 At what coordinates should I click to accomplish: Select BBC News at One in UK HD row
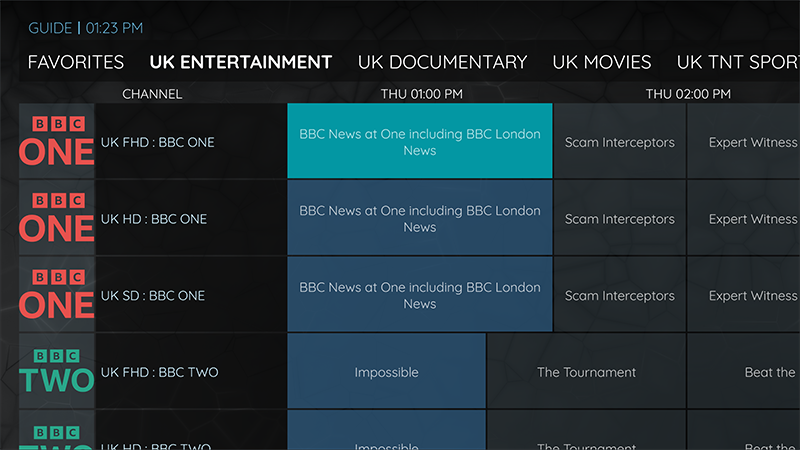(420, 219)
